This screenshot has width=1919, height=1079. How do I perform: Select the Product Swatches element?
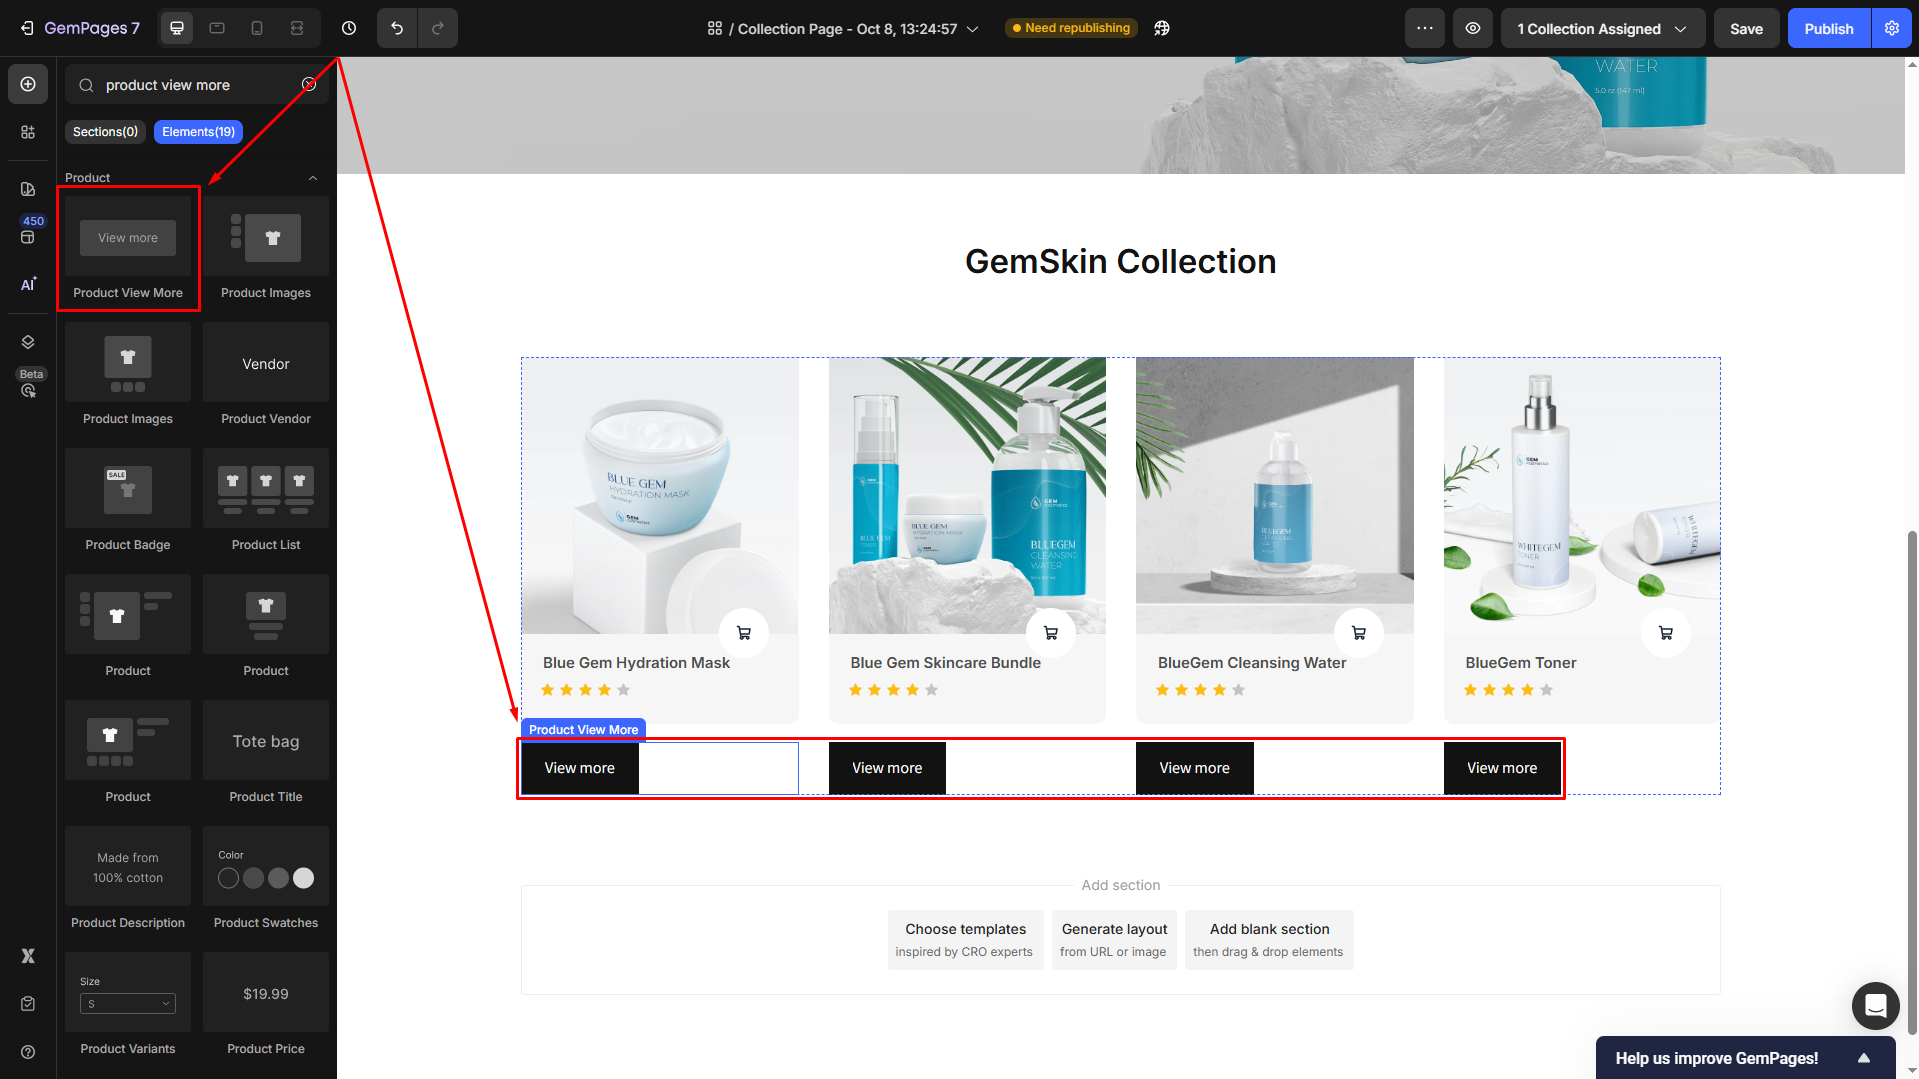[266, 879]
